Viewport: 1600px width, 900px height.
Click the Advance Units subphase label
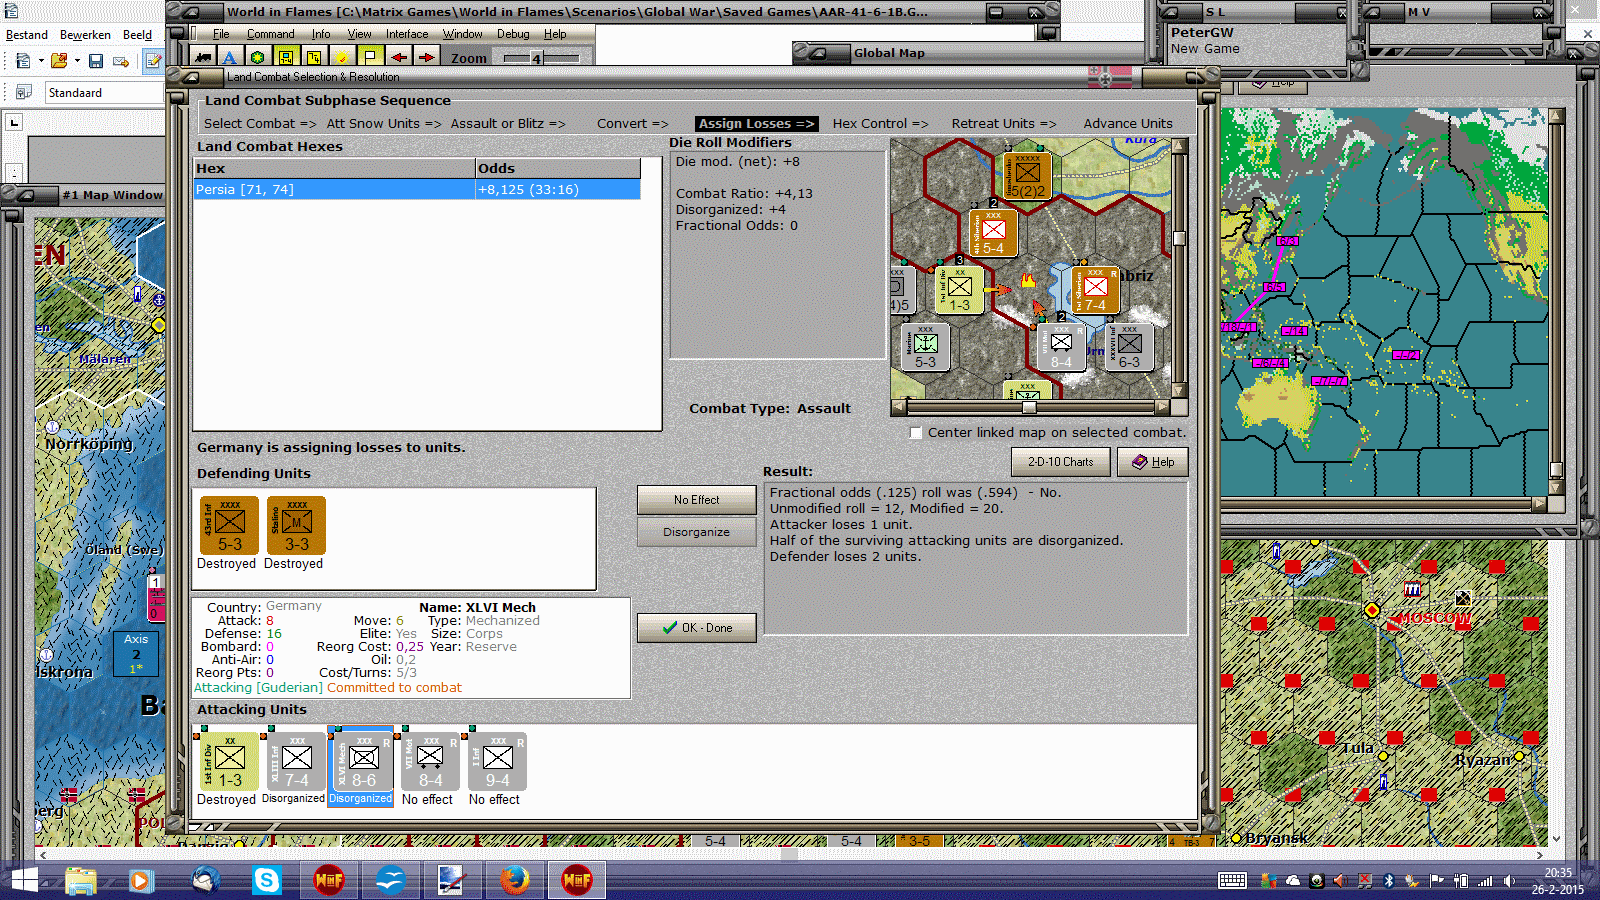(1128, 124)
